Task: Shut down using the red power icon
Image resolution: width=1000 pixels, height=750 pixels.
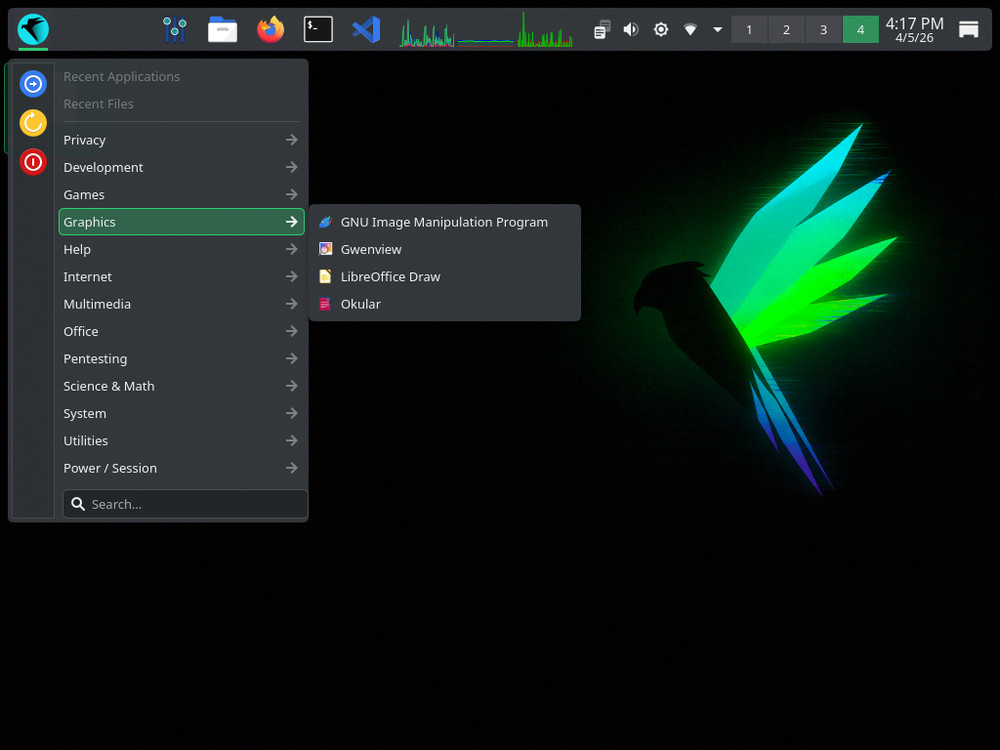Action: click(x=33, y=162)
